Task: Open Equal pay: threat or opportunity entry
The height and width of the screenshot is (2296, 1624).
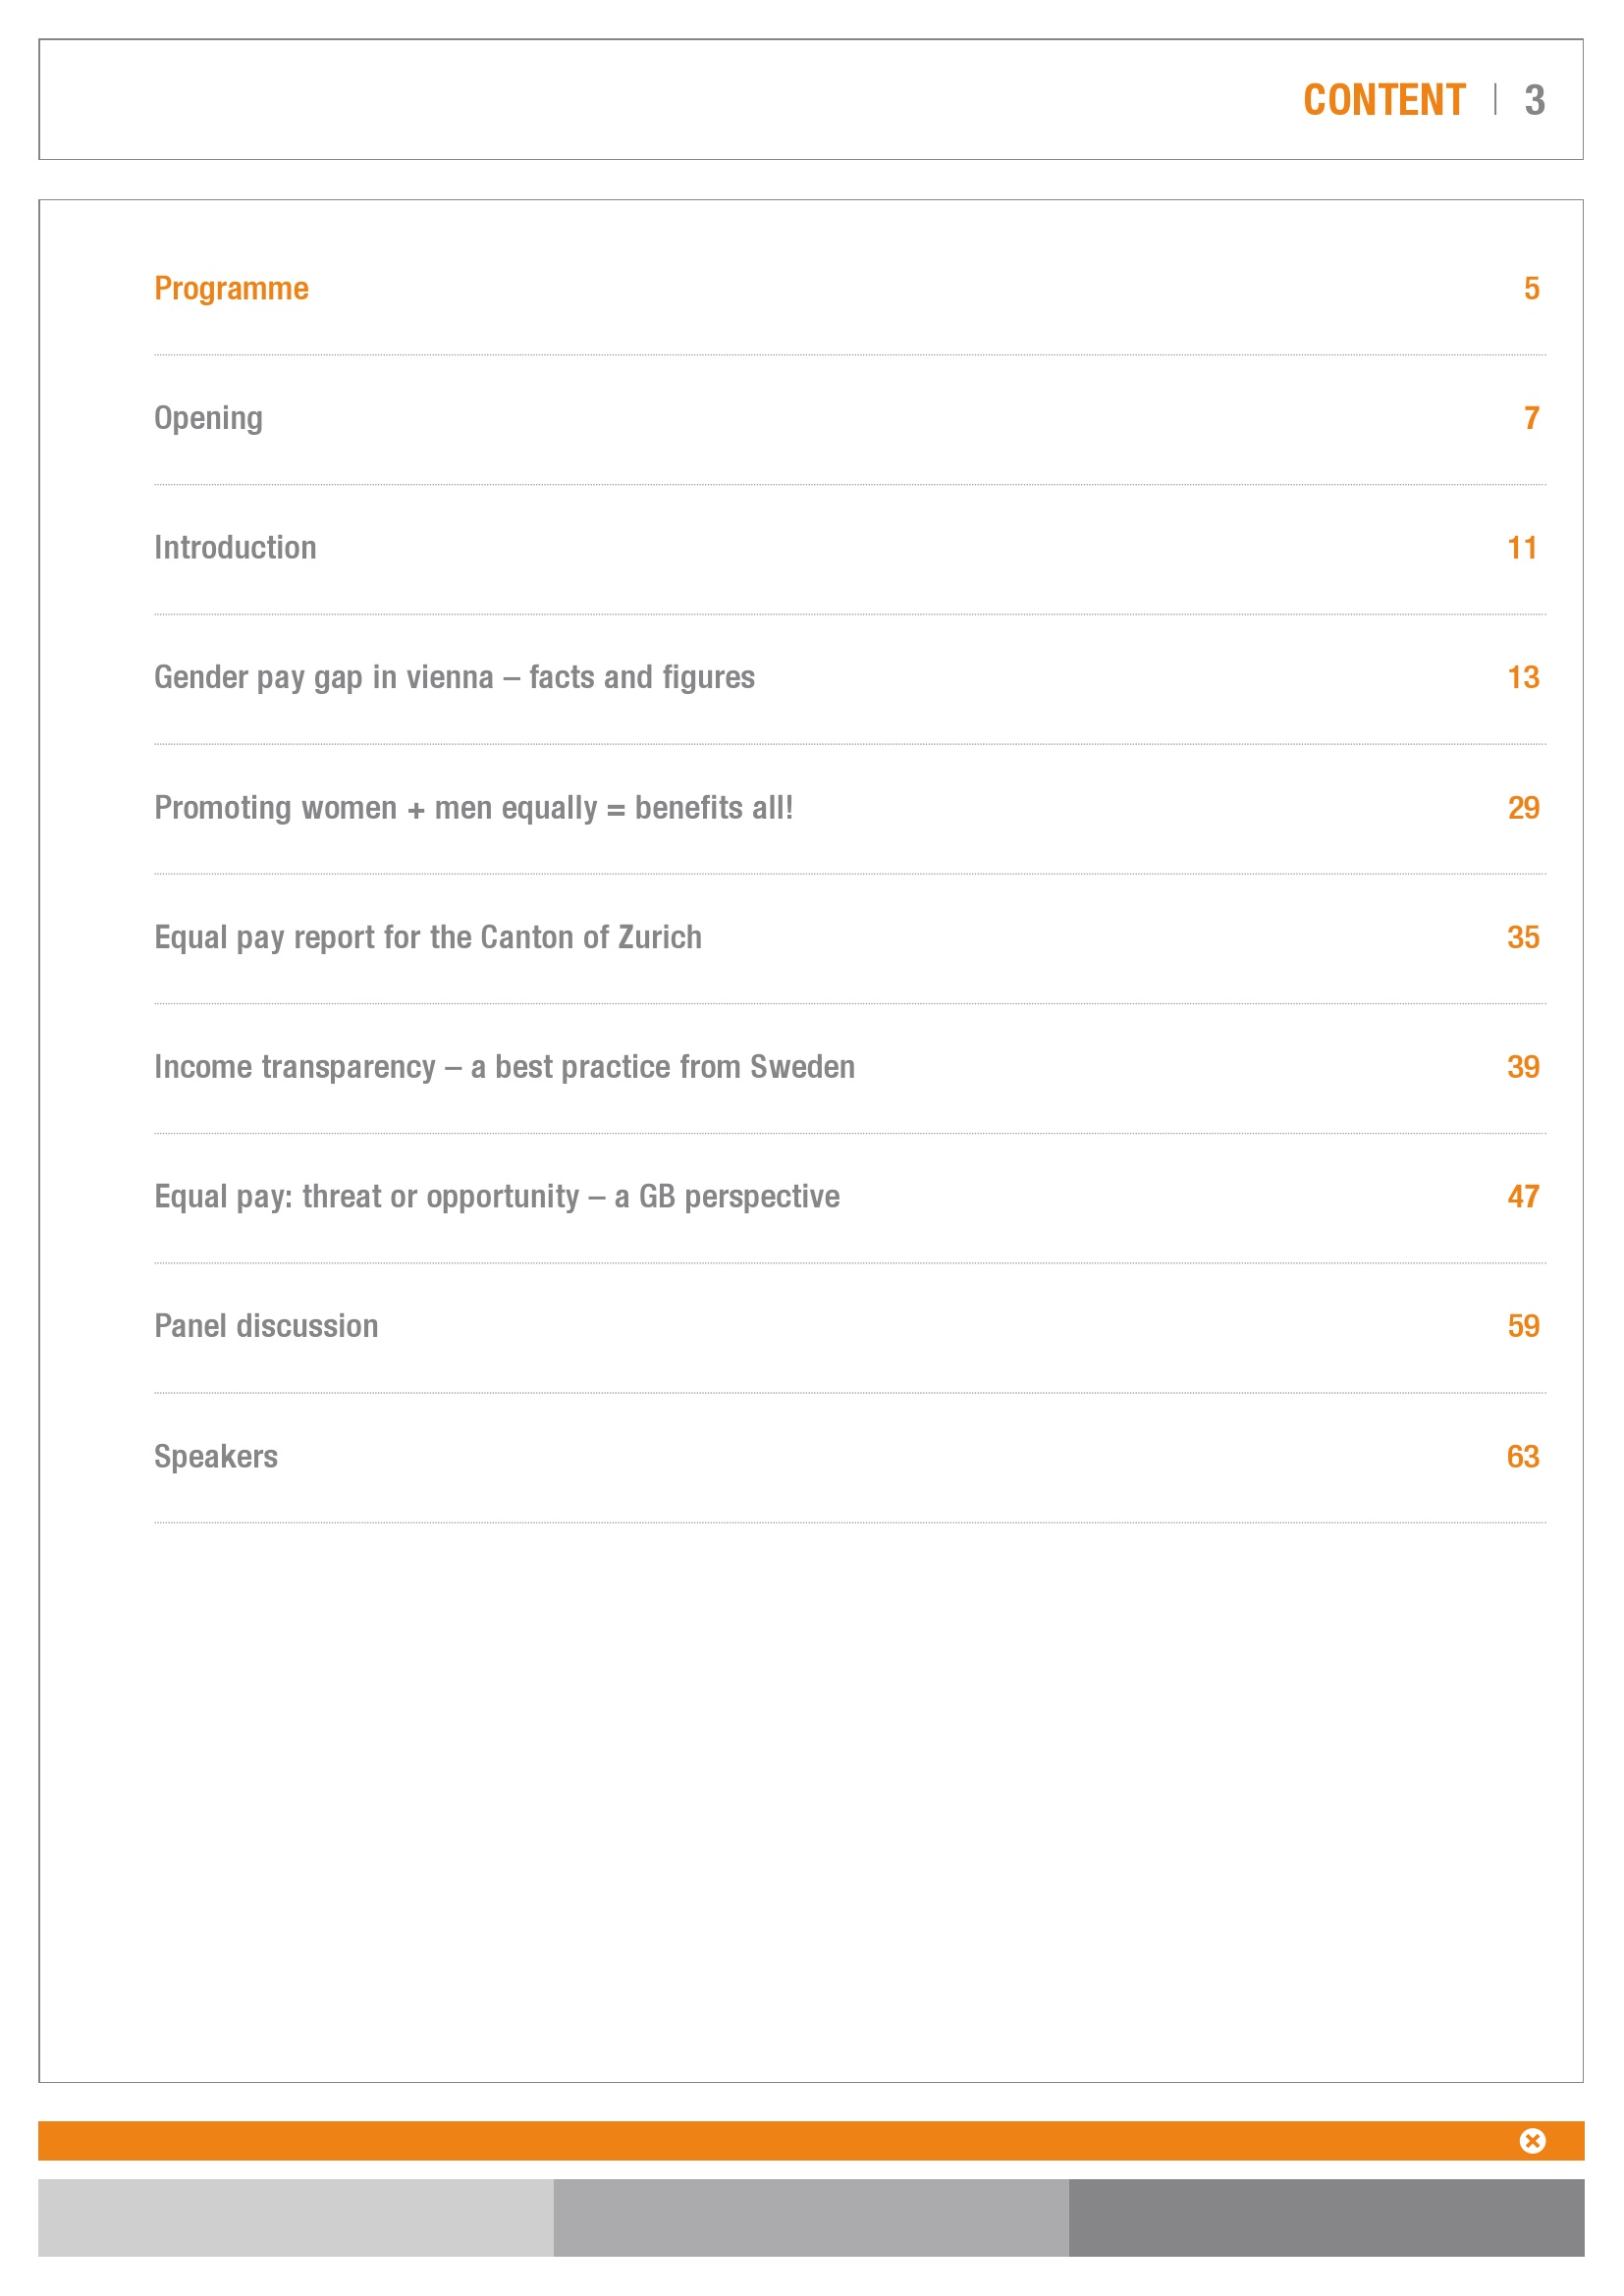Action: (x=496, y=1197)
